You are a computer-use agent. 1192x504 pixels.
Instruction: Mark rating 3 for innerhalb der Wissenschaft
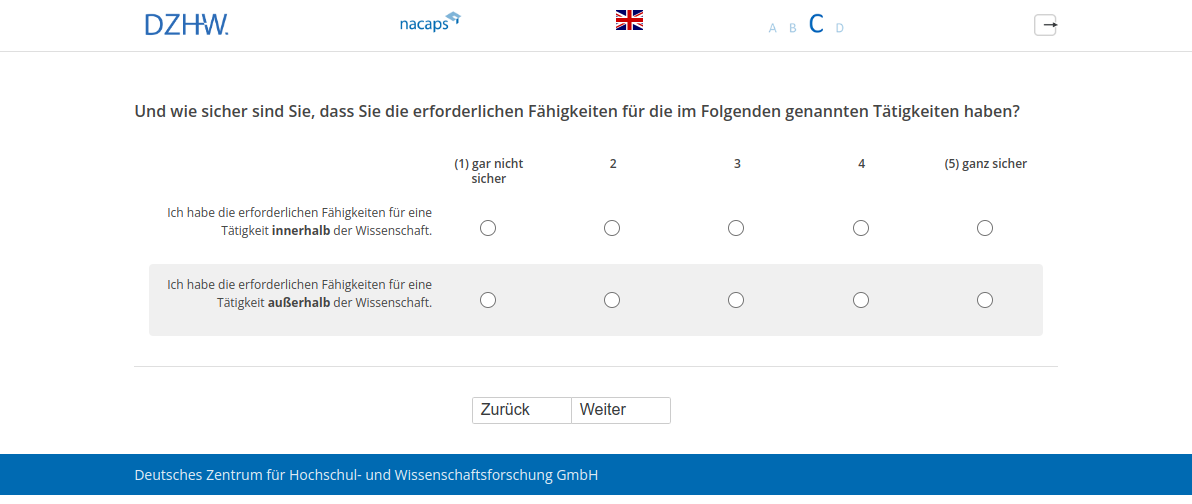click(736, 228)
